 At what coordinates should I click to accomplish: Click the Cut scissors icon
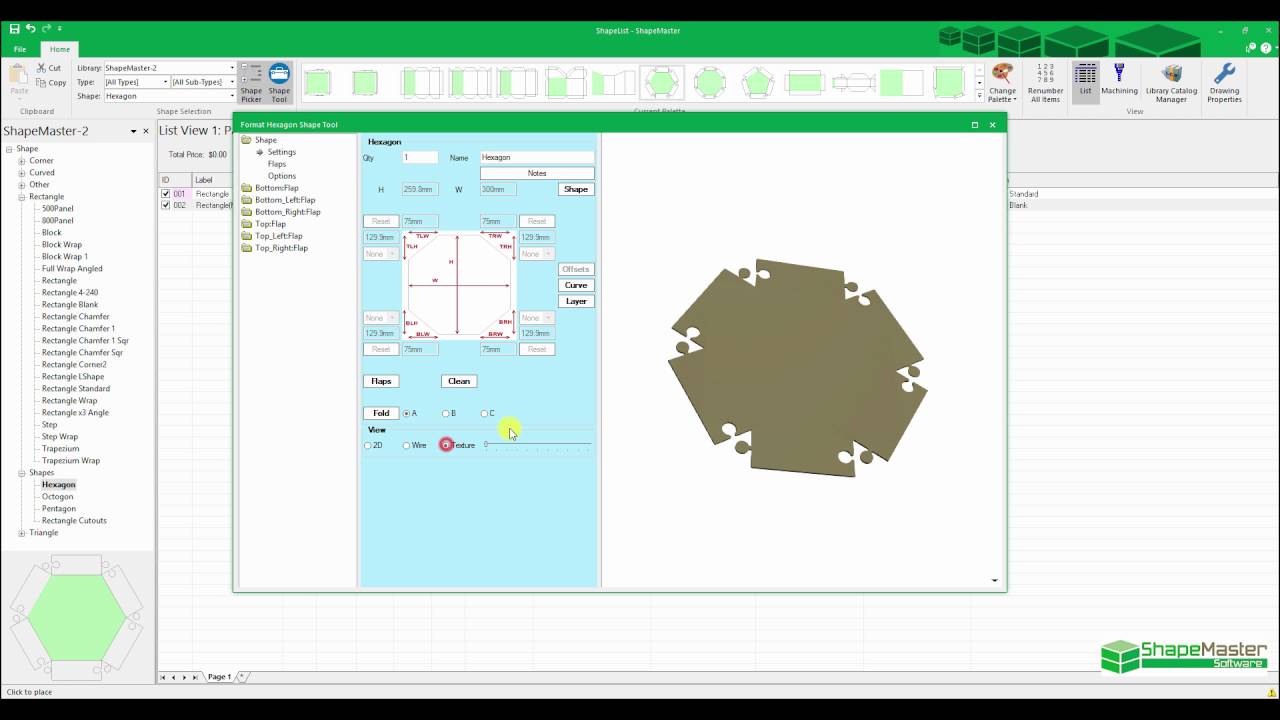pyautogui.click(x=41, y=68)
